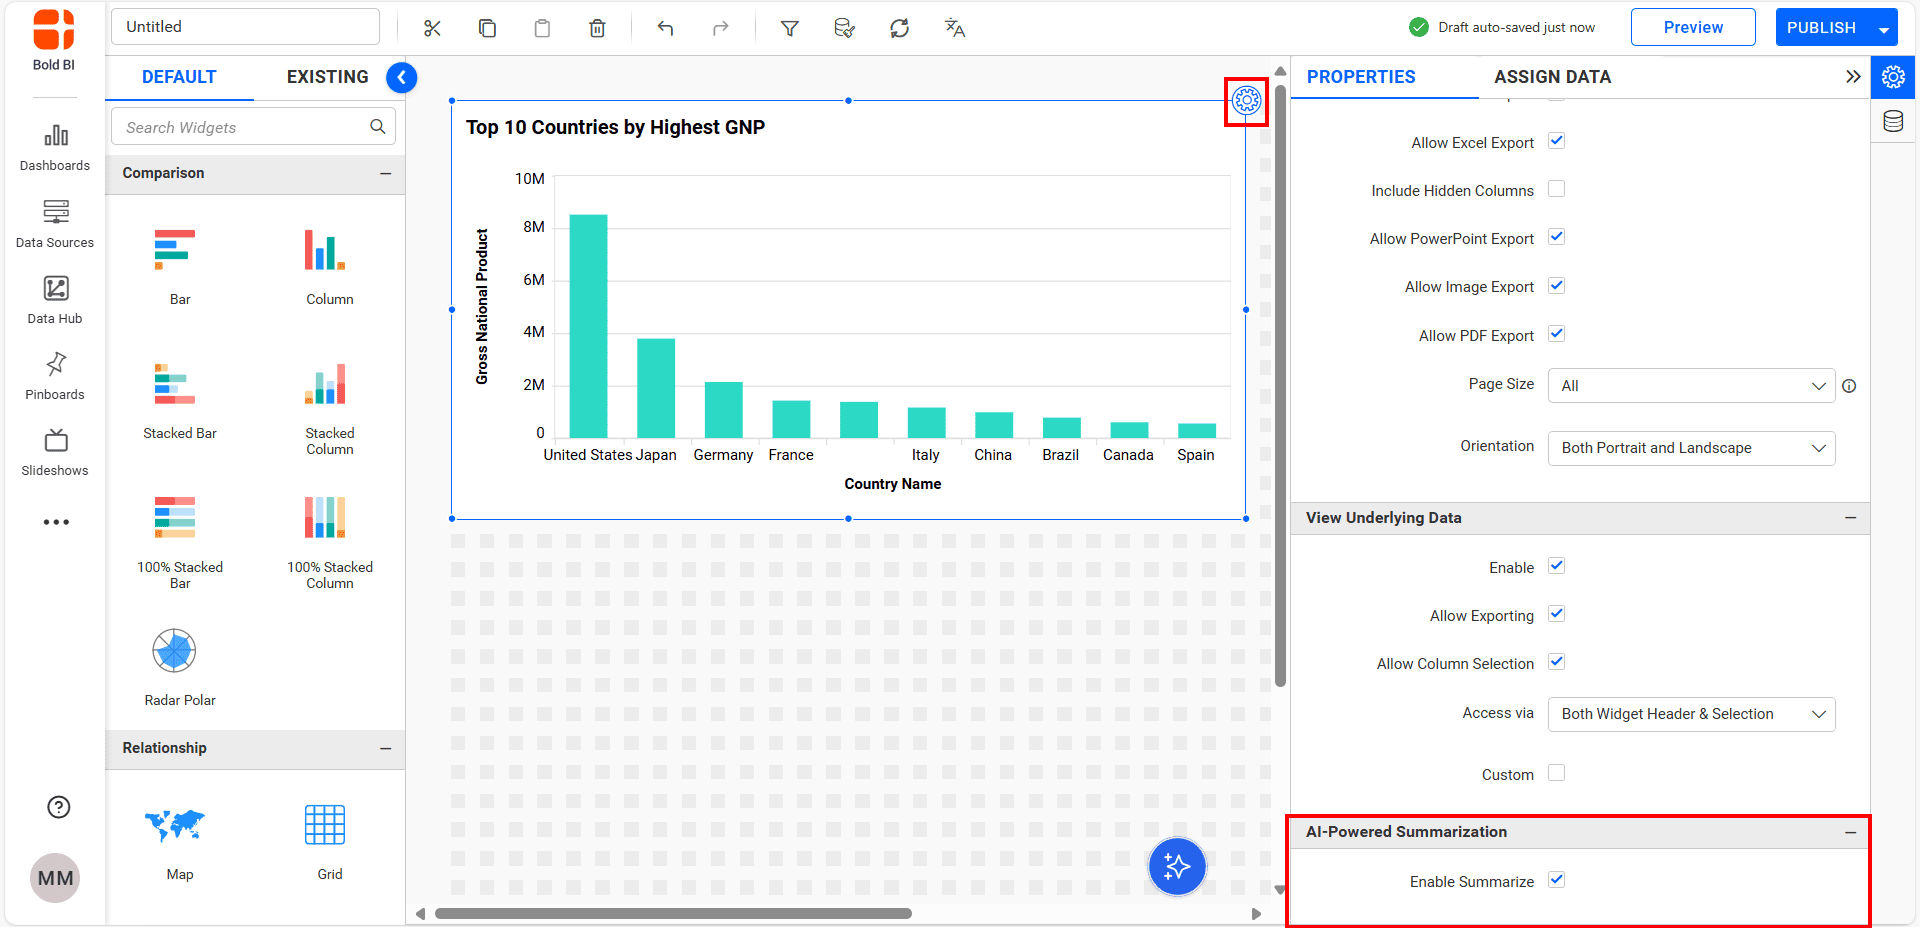Viewport: 1920px width, 928px height.
Task: Click the refresh dashboard icon
Action: click(x=899, y=28)
